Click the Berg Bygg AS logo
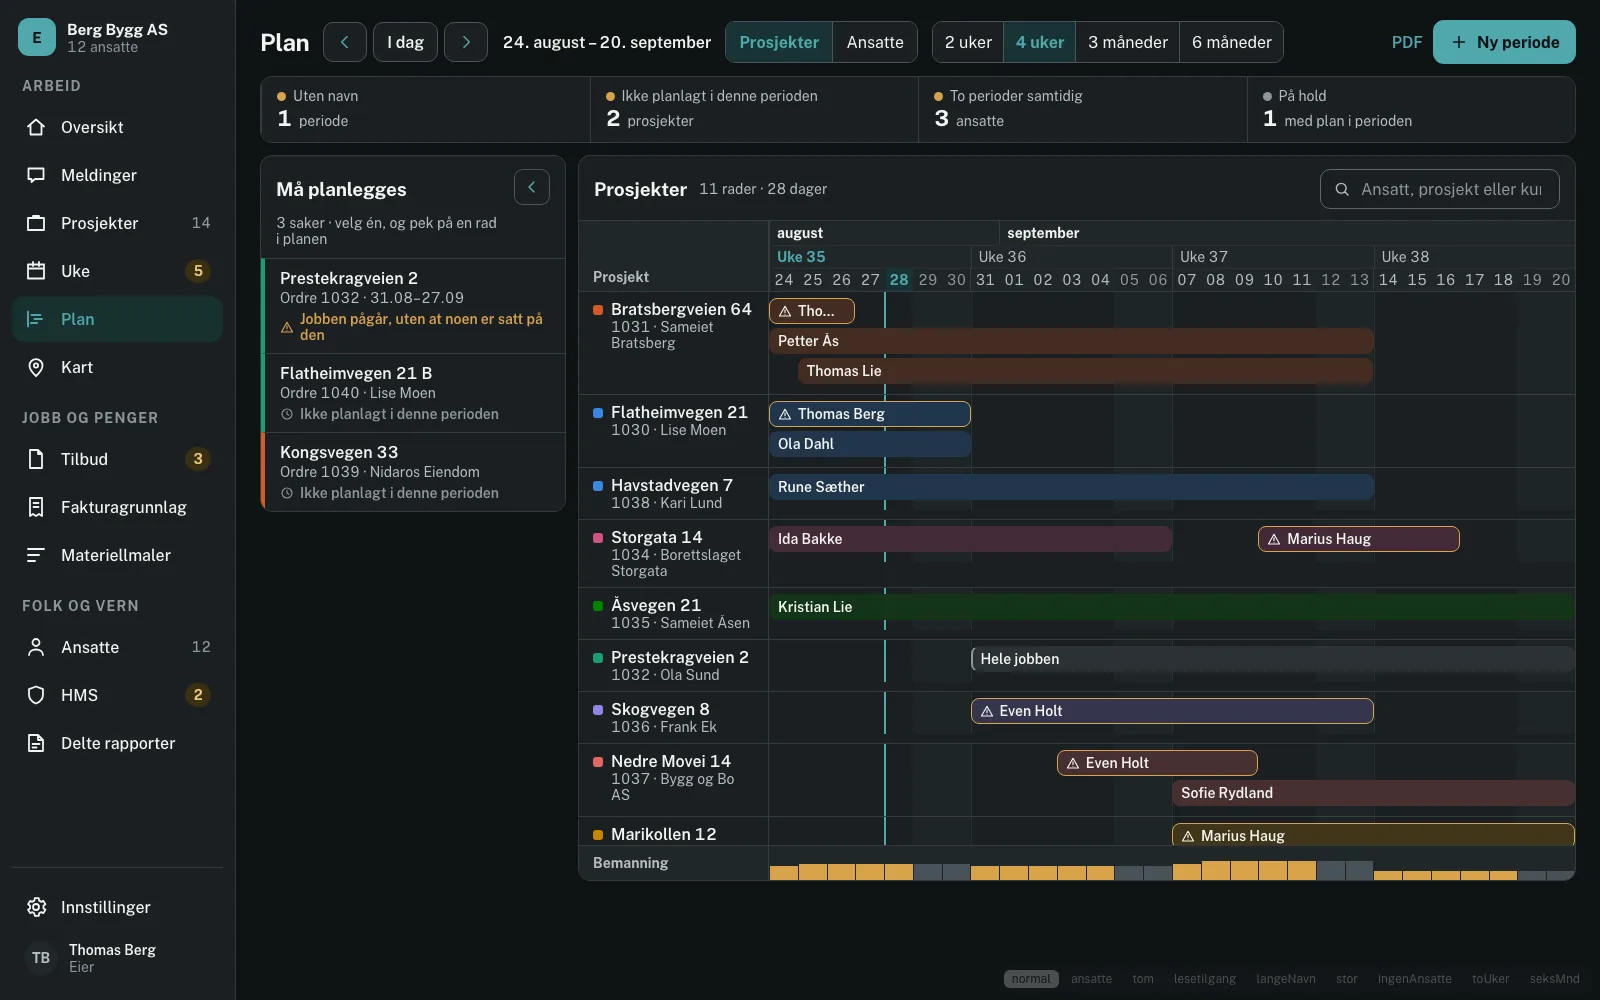Image resolution: width=1600 pixels, height=1000 pixels. (37, 38)
